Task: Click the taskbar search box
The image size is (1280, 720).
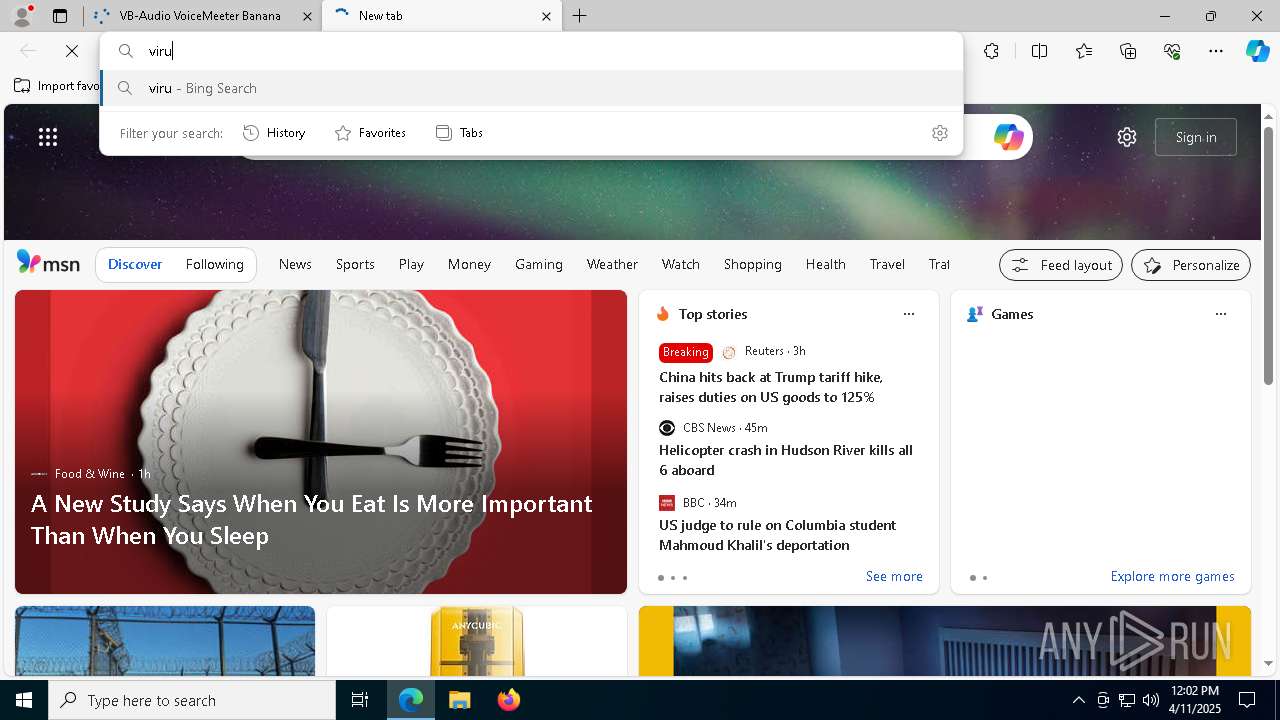Action: coord(192,700)
